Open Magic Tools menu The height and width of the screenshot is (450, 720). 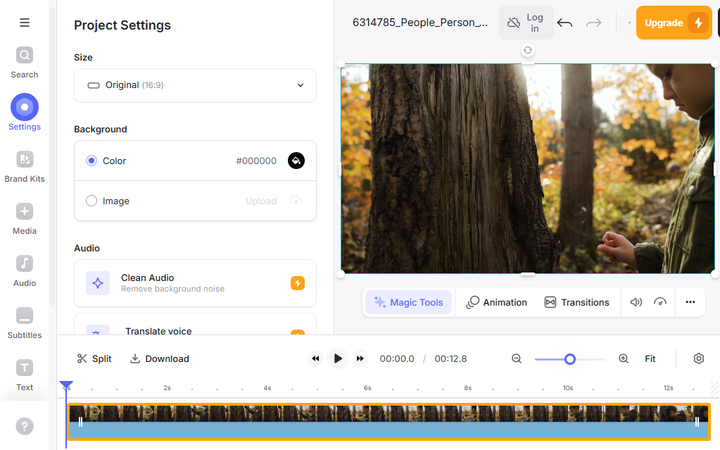tap(408, 302)
